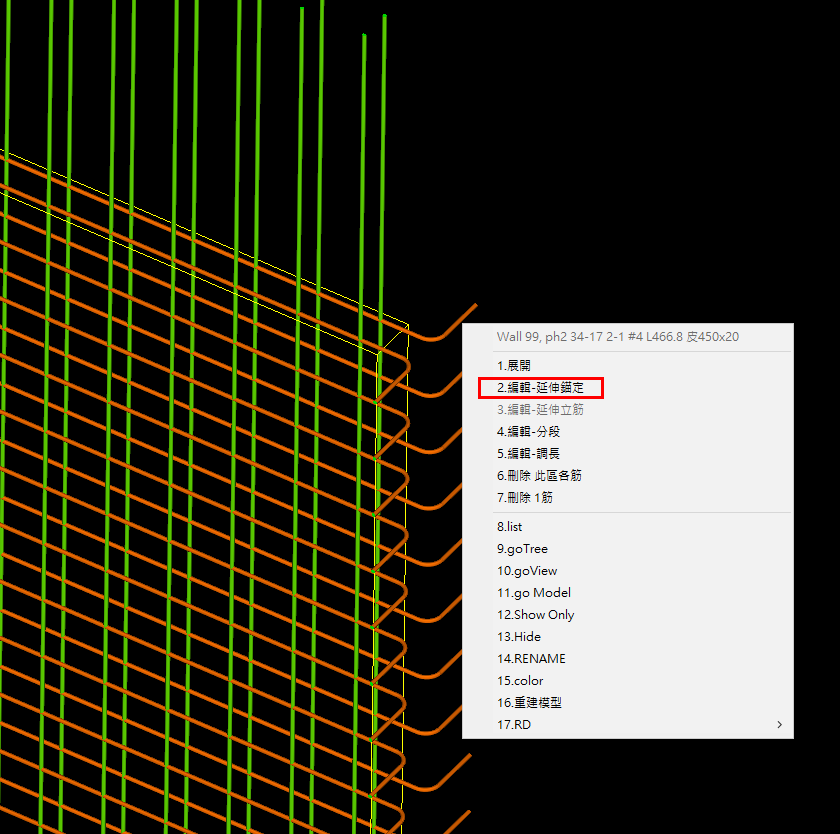This screenshot has height=834, width=840.
Task: Click 11.go Model entry
Action: (627, 592)
